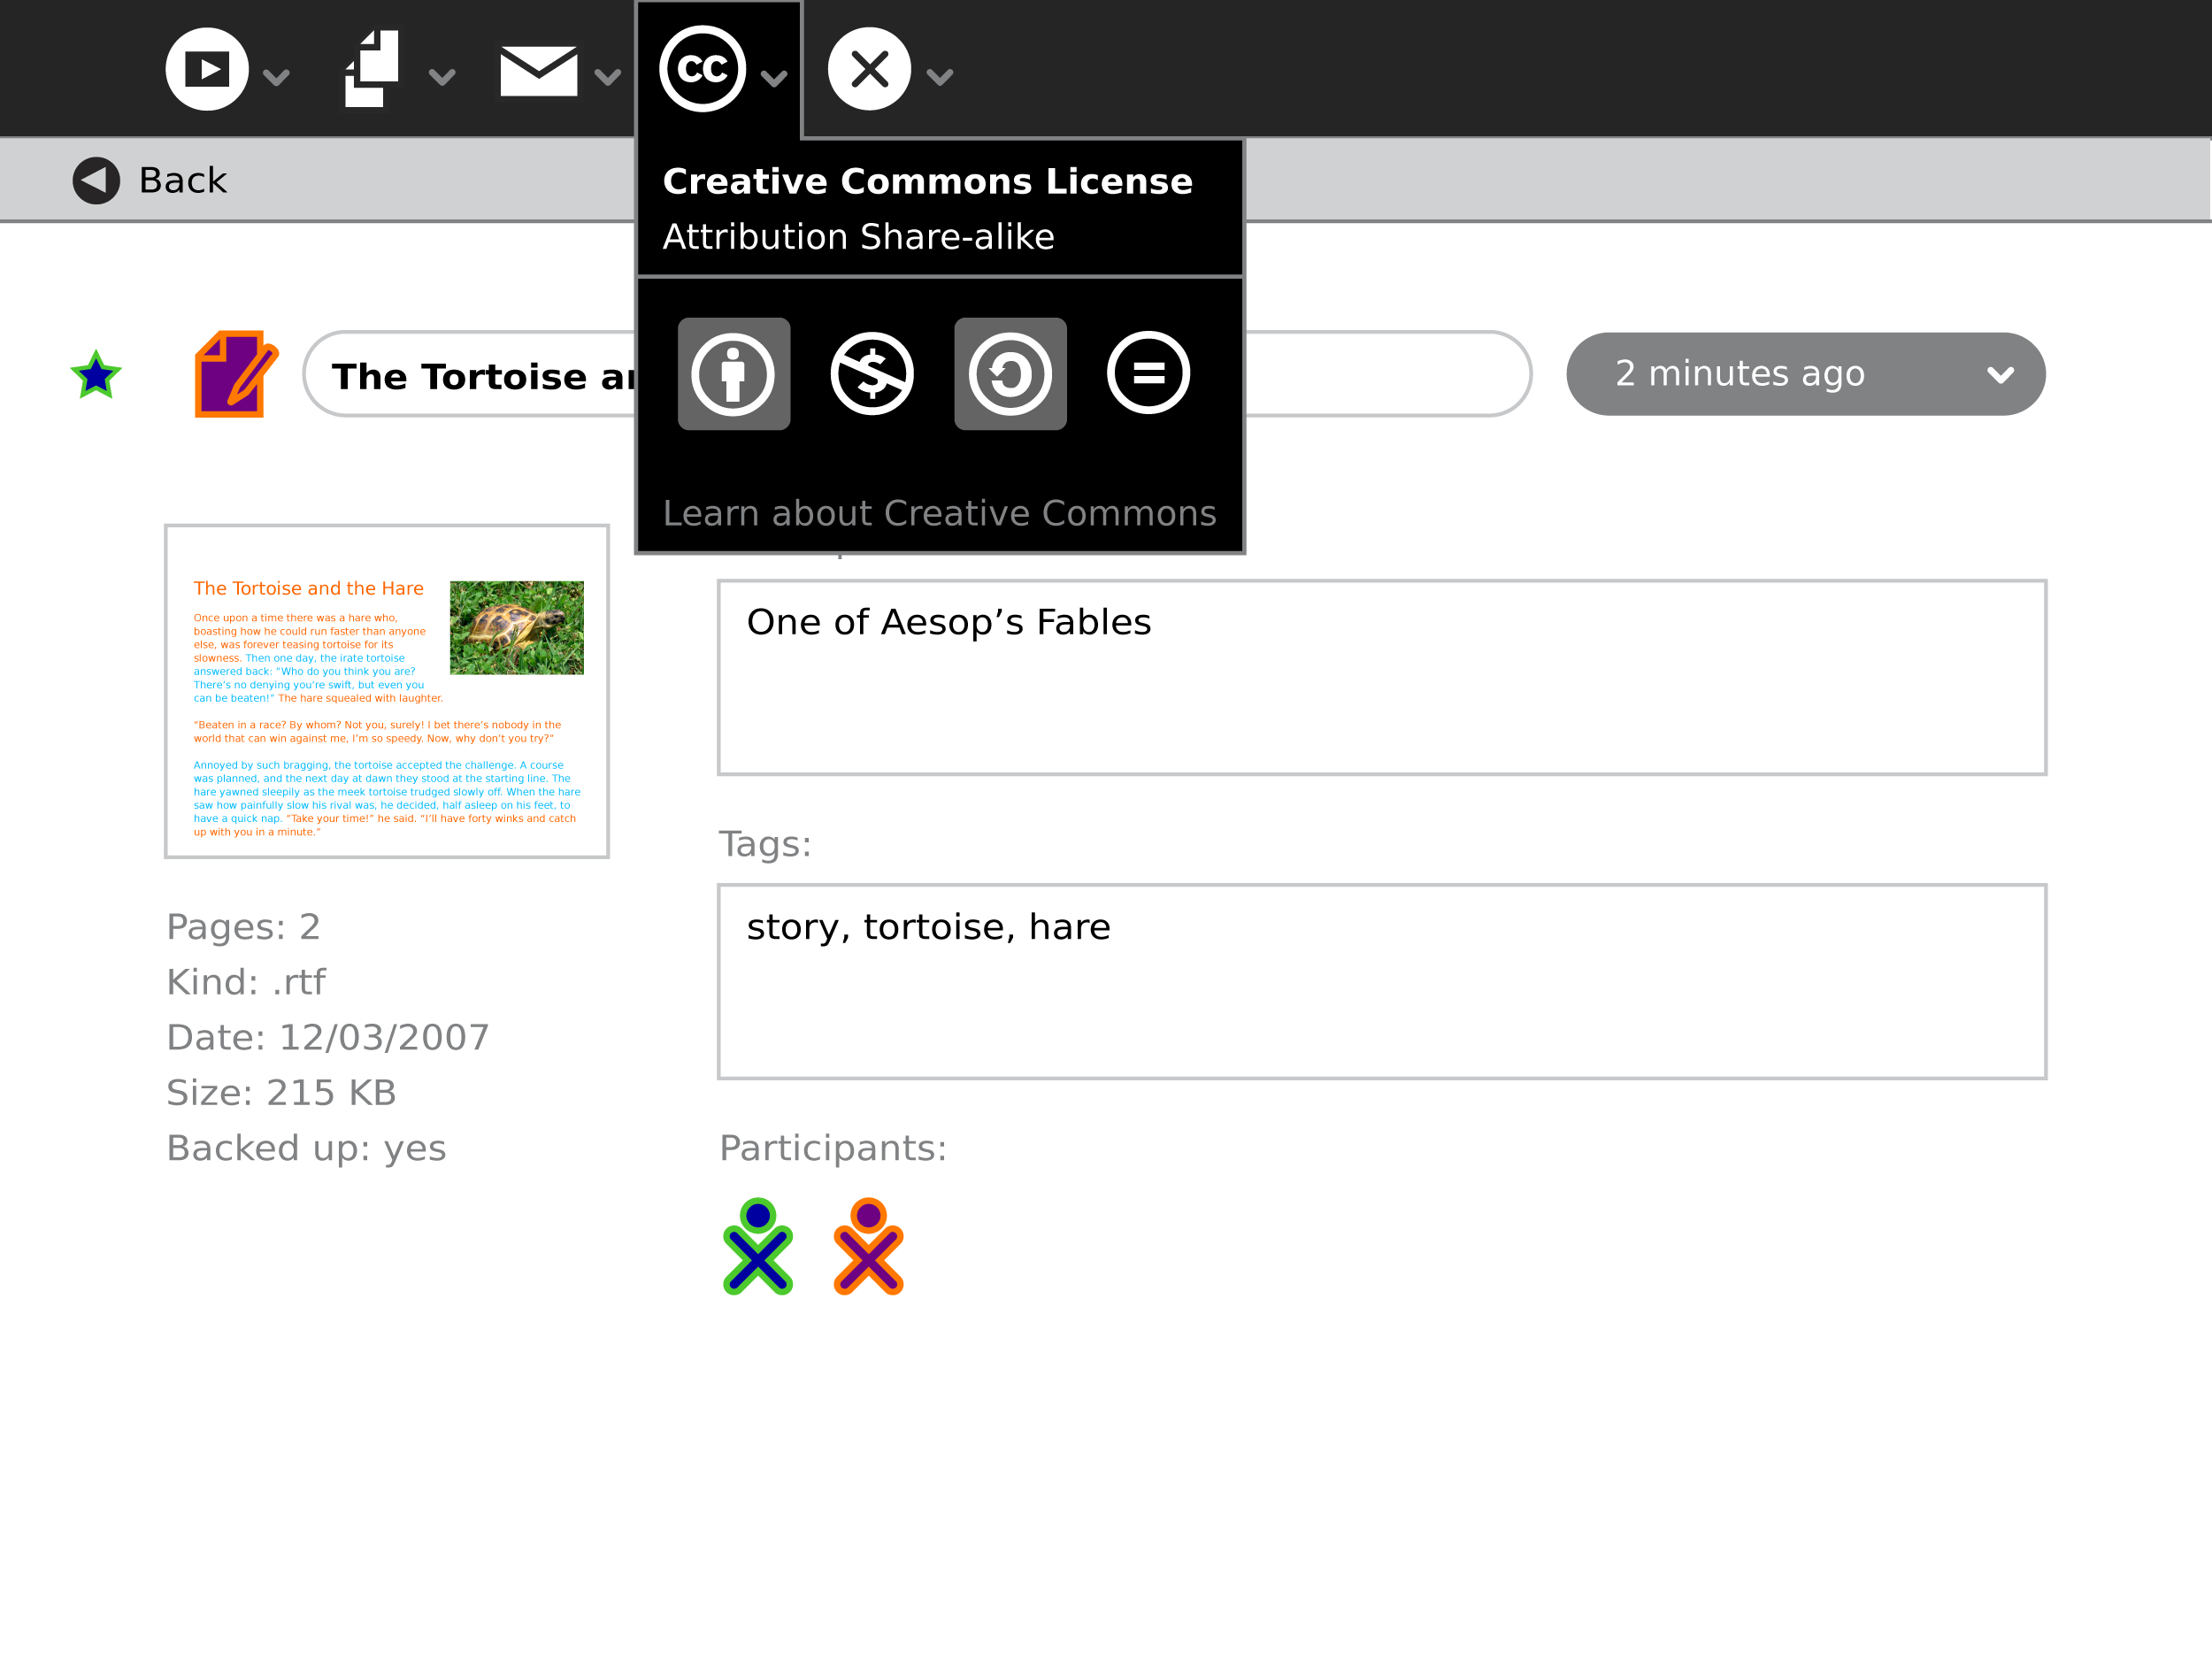Go Back to the journal list
The image size is (2212, 1659).
point(150,180)
